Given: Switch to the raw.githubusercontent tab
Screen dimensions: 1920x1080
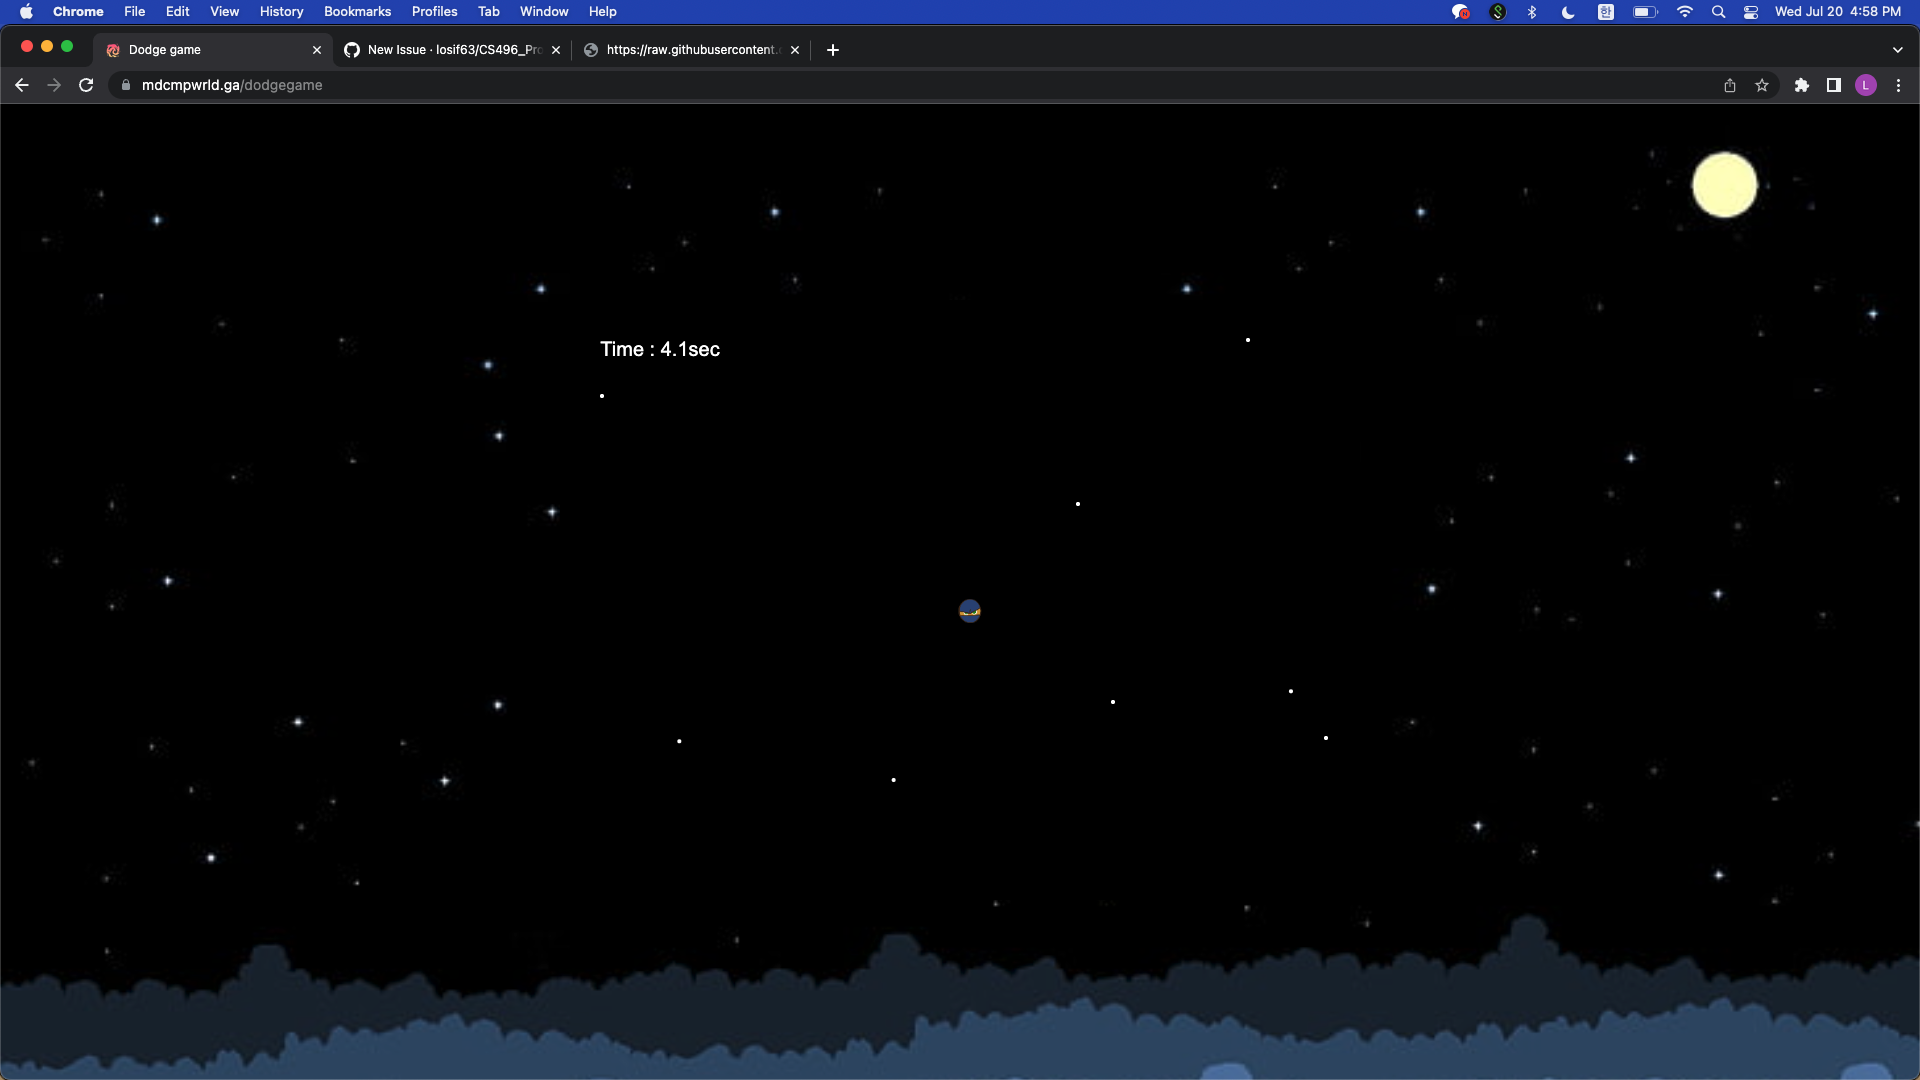Looking at the screenshot, I should tap(692, 50).
